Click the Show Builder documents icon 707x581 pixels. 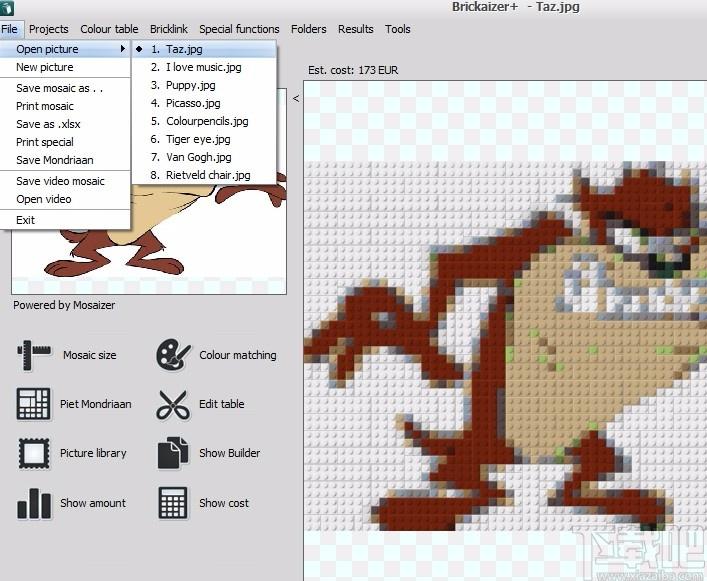173,453
